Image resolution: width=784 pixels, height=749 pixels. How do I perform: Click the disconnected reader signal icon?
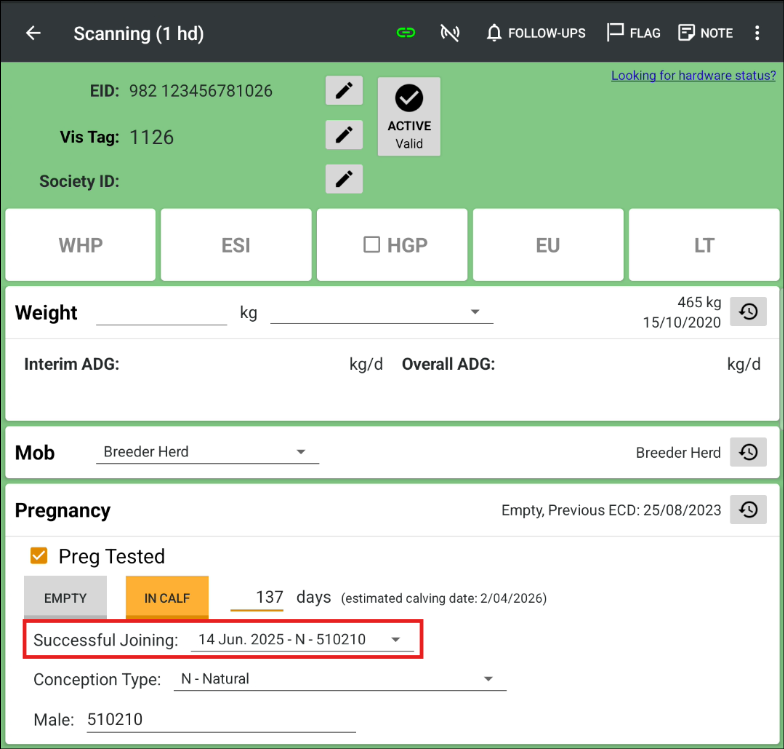coord(450,33)
